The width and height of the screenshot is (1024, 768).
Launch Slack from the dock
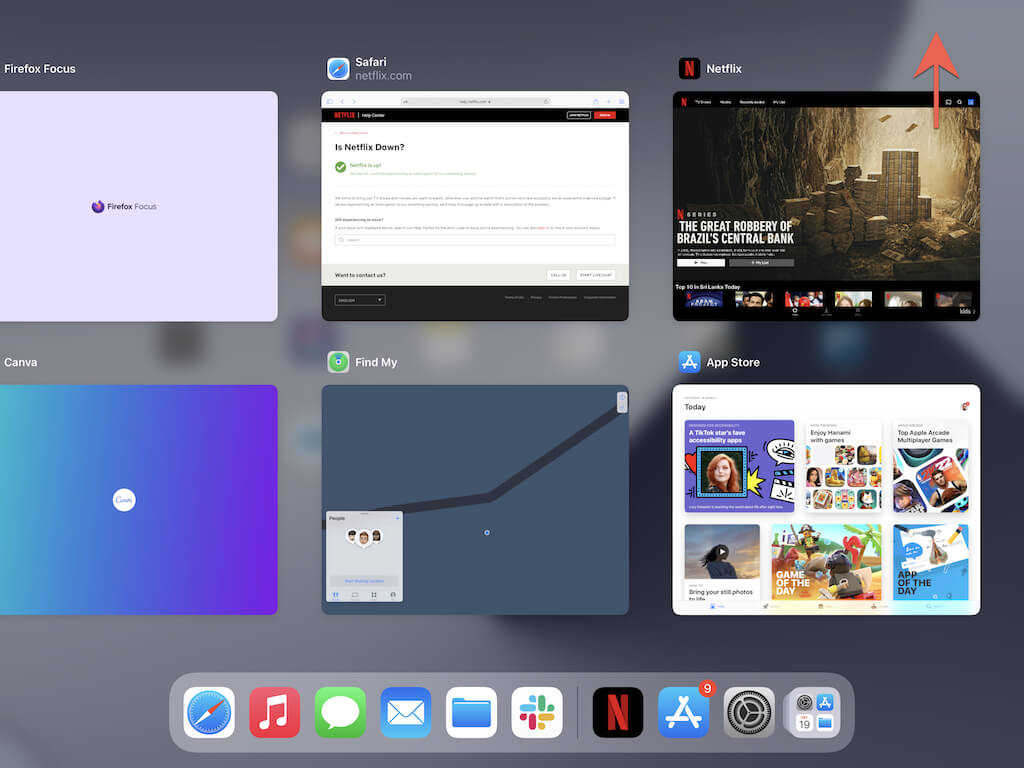coord(537,712)
